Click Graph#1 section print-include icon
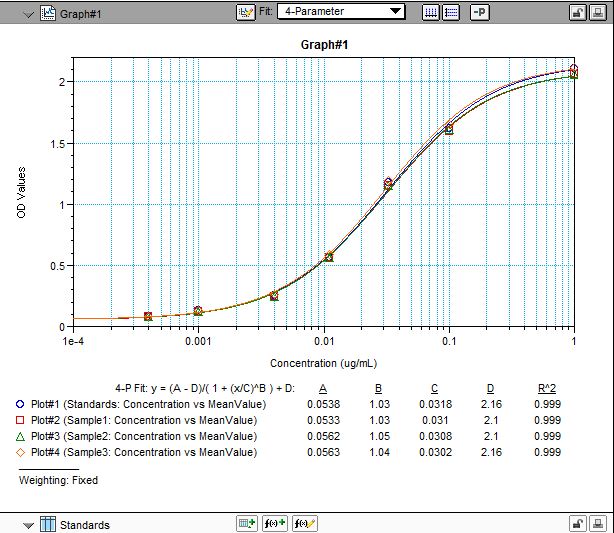Viewport: 614px width, 533px height. [x=598, y=13]
